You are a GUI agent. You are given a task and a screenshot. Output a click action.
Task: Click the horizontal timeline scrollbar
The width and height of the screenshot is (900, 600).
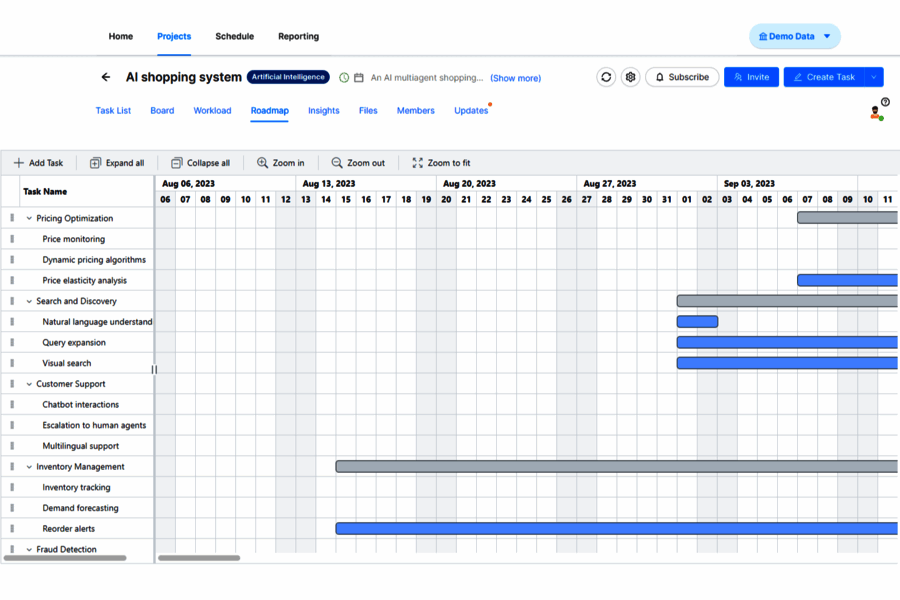198,558
